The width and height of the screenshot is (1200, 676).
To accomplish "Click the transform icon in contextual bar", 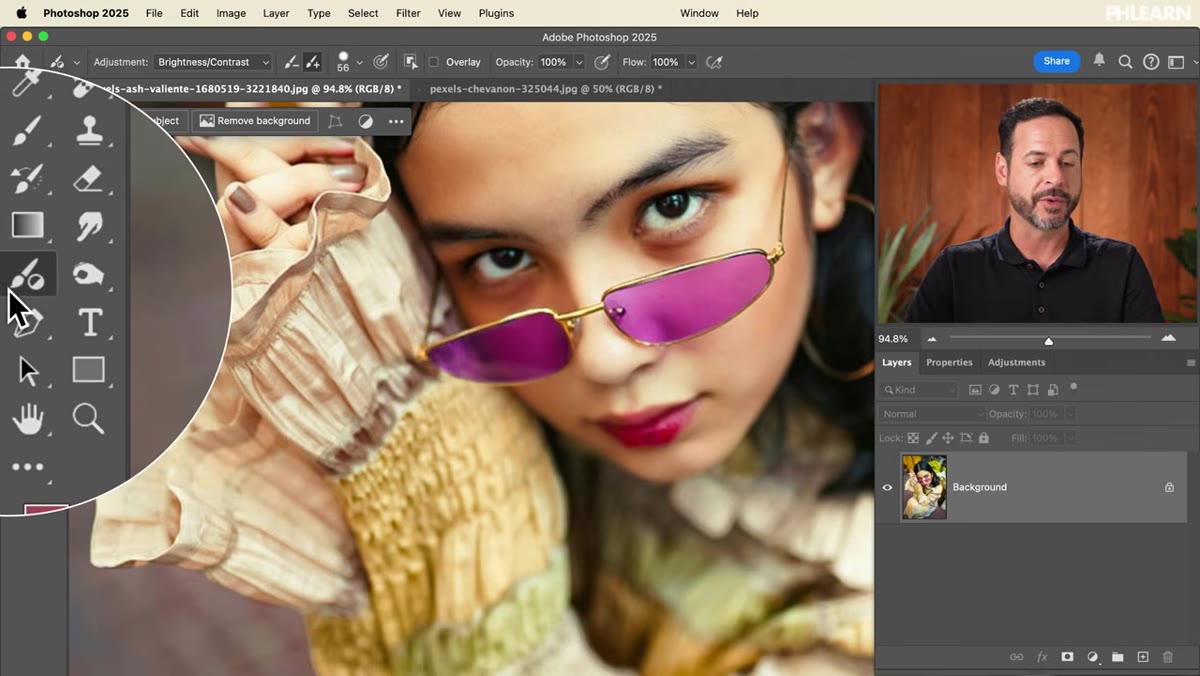I will pyautogui.click(x=335, y=121).
